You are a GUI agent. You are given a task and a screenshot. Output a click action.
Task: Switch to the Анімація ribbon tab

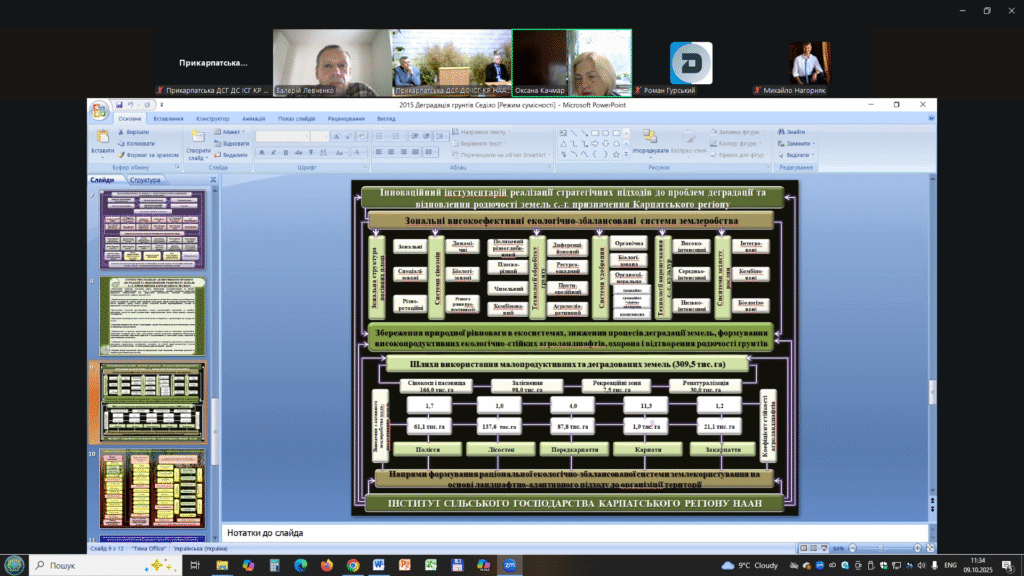click(x=253, y=118)
